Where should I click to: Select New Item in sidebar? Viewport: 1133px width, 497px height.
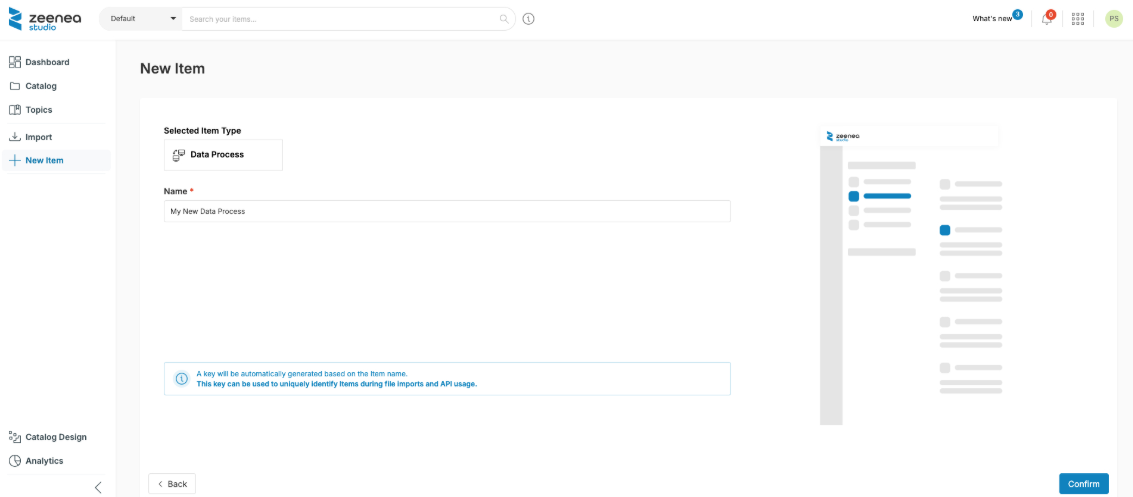(44, 160)
